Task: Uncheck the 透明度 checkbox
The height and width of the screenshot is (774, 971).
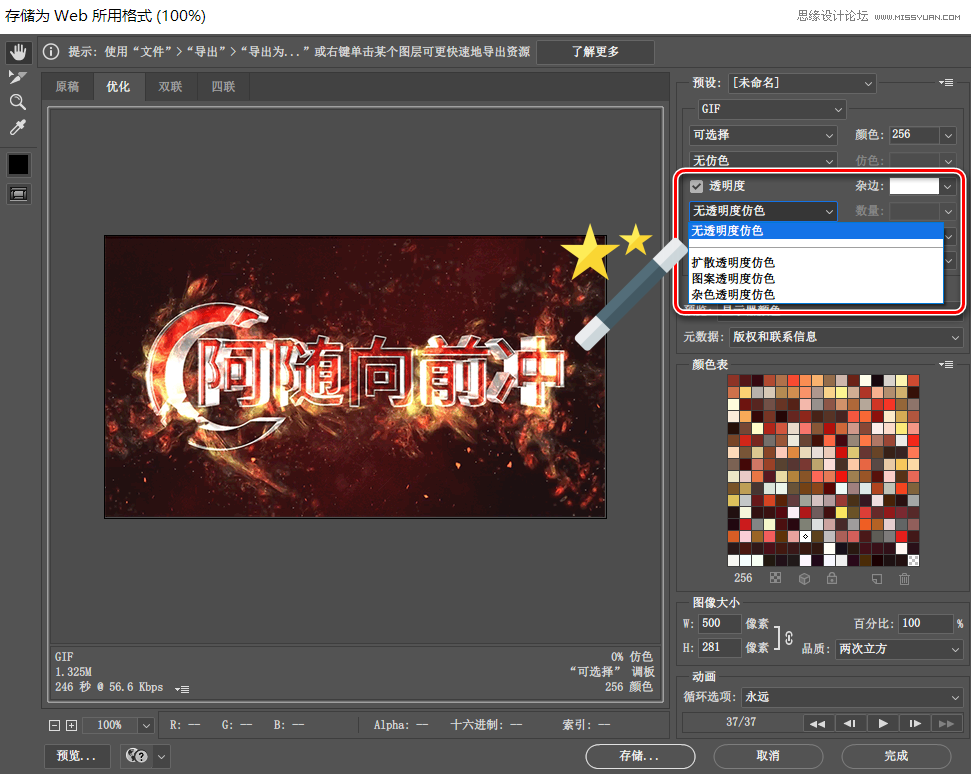Action: tap(695, 186)
